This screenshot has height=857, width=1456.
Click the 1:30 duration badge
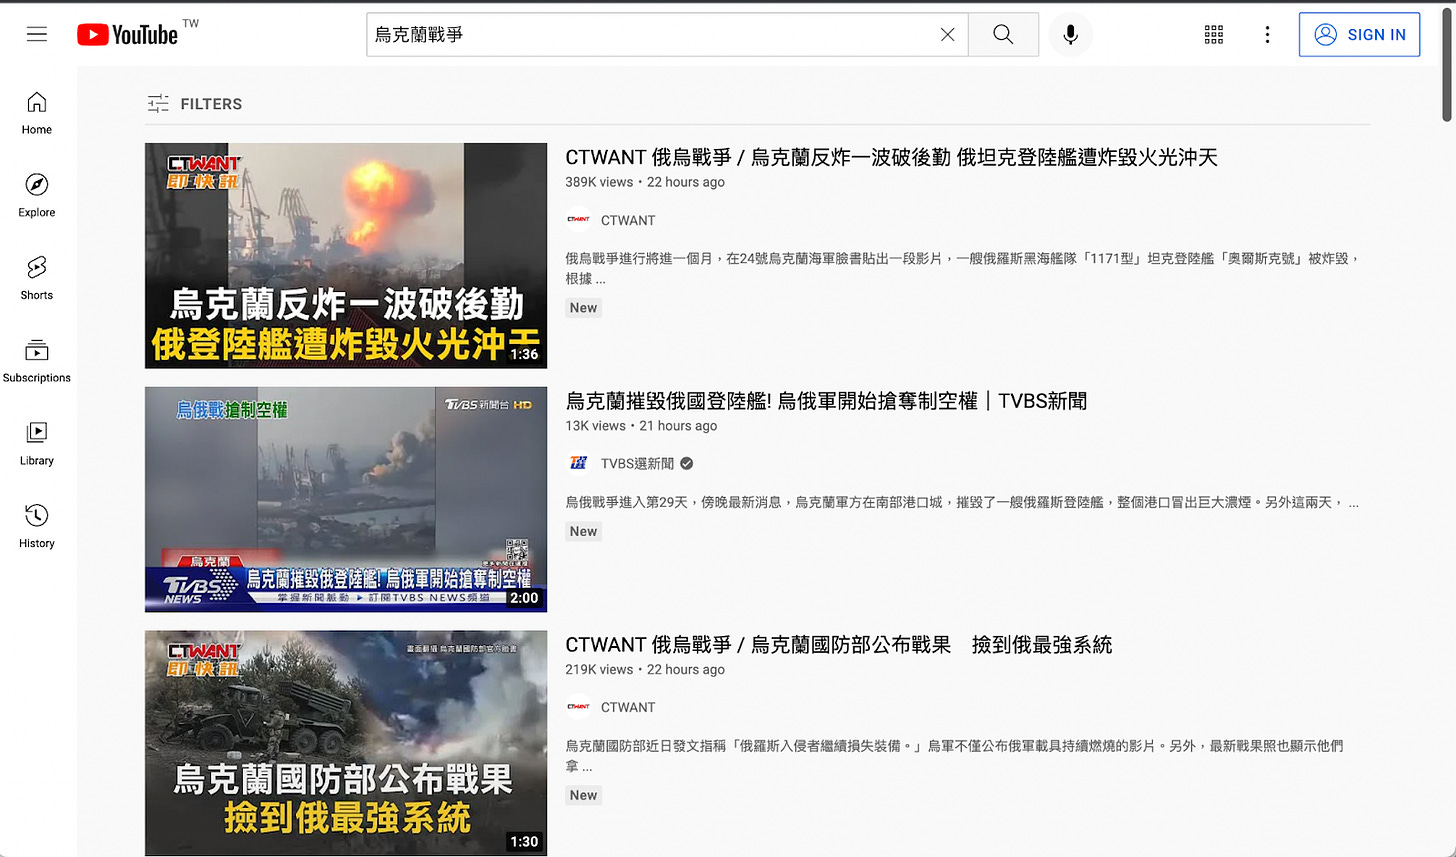(524, 842)
